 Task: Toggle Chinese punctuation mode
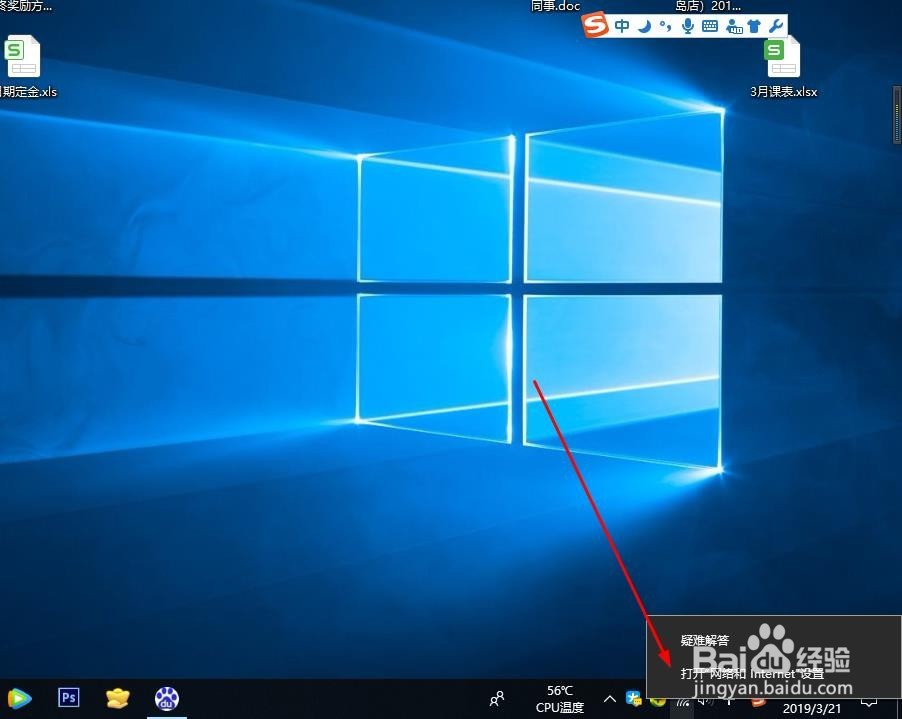665,26
